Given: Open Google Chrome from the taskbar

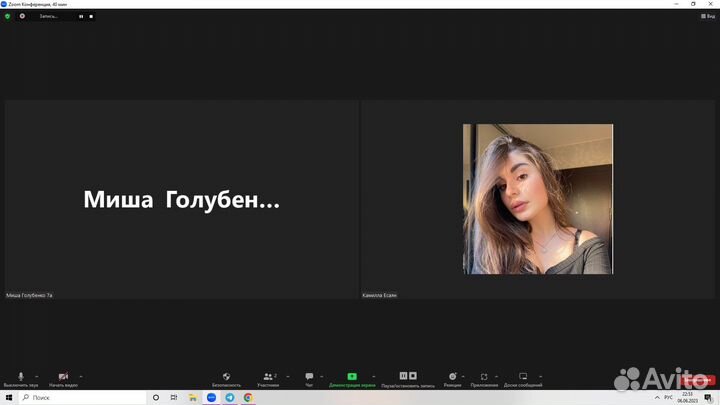Looking at the screenshot, I should click(x=248, y=397).
